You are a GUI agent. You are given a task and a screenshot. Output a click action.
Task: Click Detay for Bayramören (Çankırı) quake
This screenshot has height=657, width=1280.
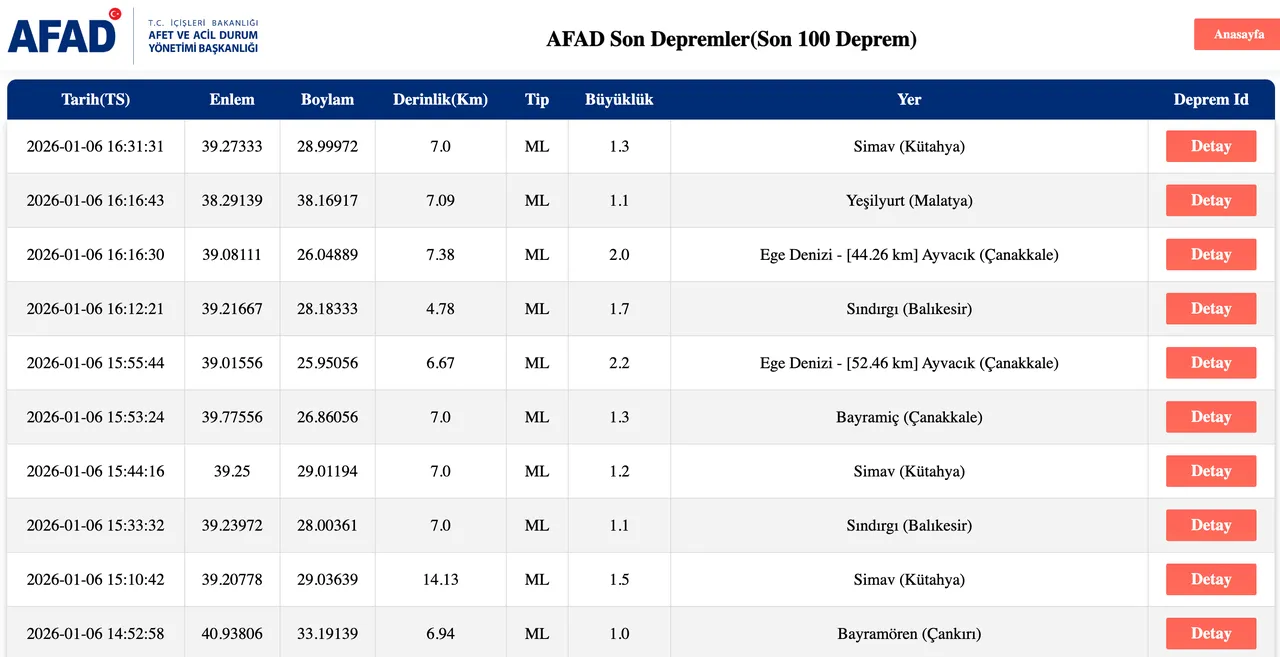click(1211, 633)
